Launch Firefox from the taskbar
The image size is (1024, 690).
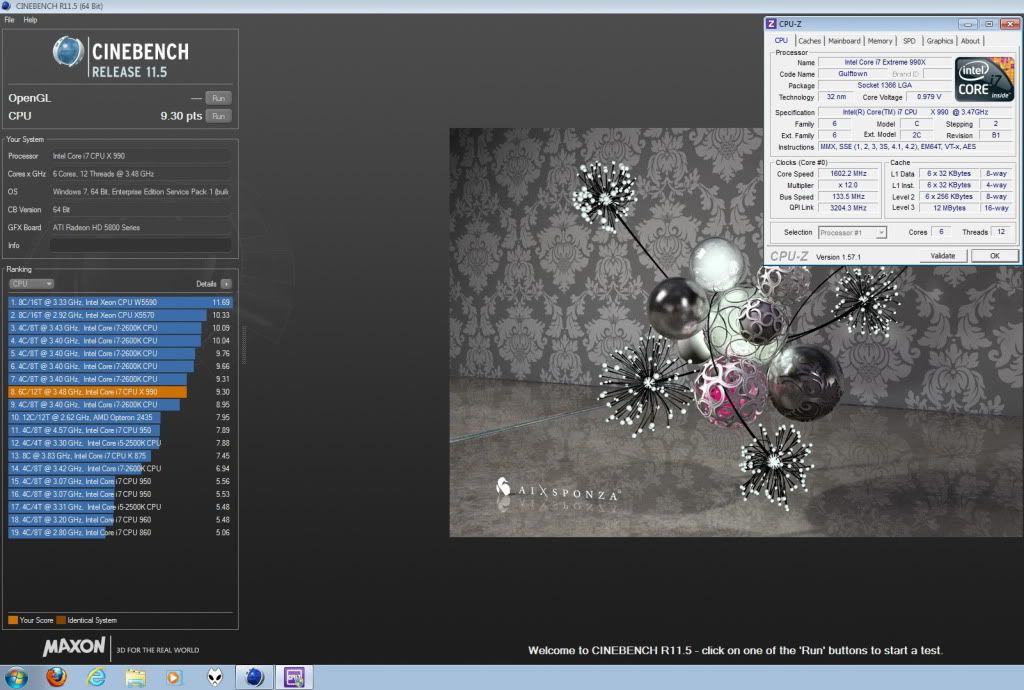click(57, 678)
